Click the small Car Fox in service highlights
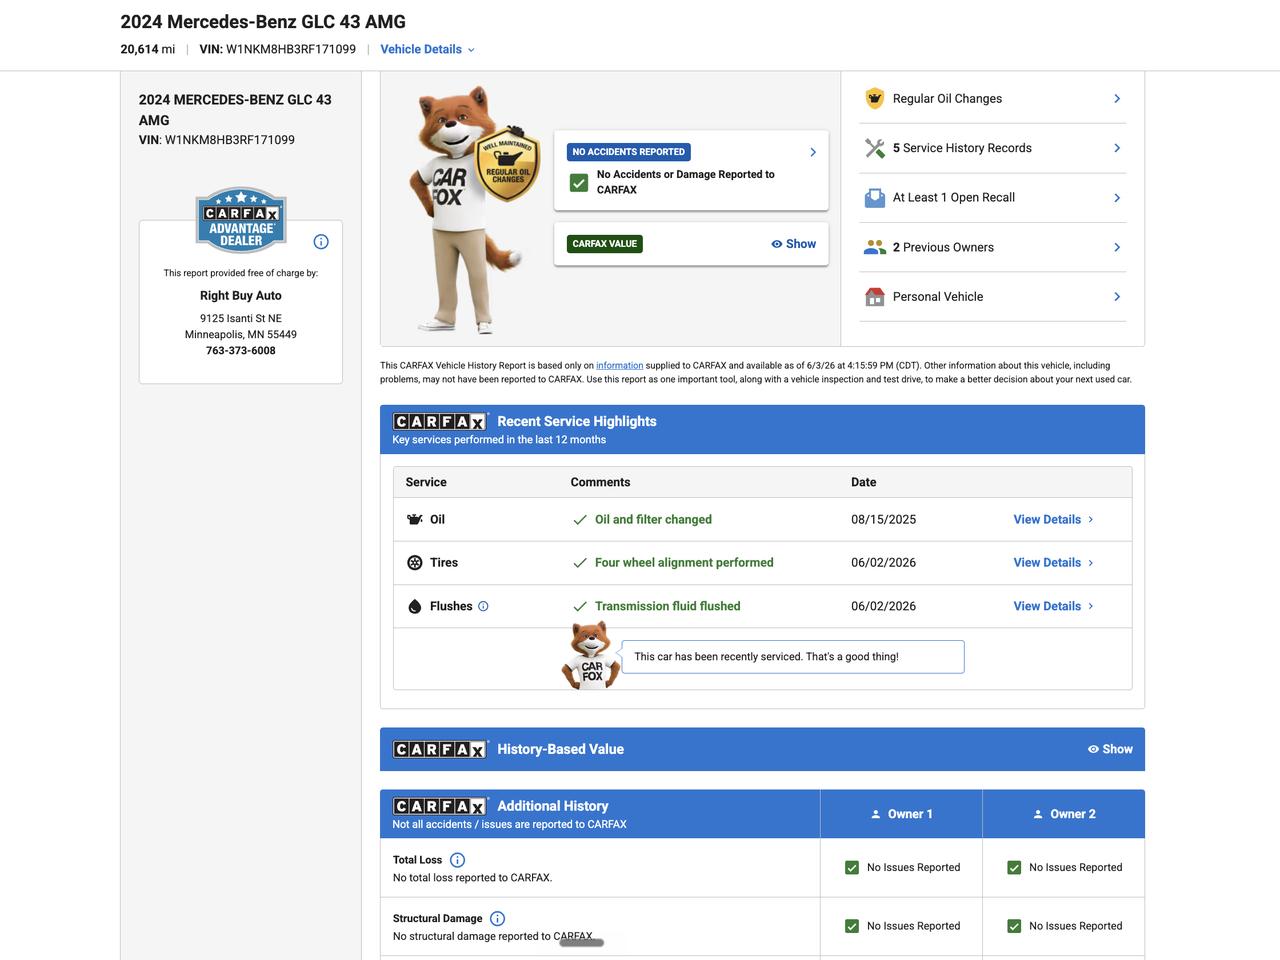Image resolution: width=1280 pixels, height=960 pixels. tap(591, 656)
